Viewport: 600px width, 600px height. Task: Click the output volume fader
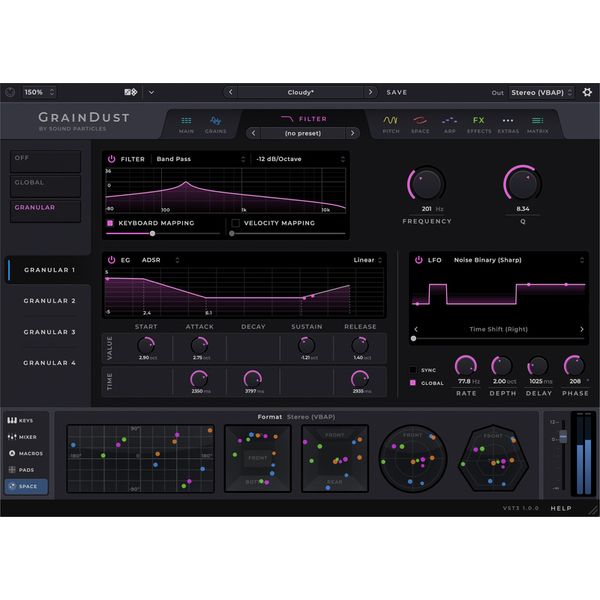(x=563, y=436)
